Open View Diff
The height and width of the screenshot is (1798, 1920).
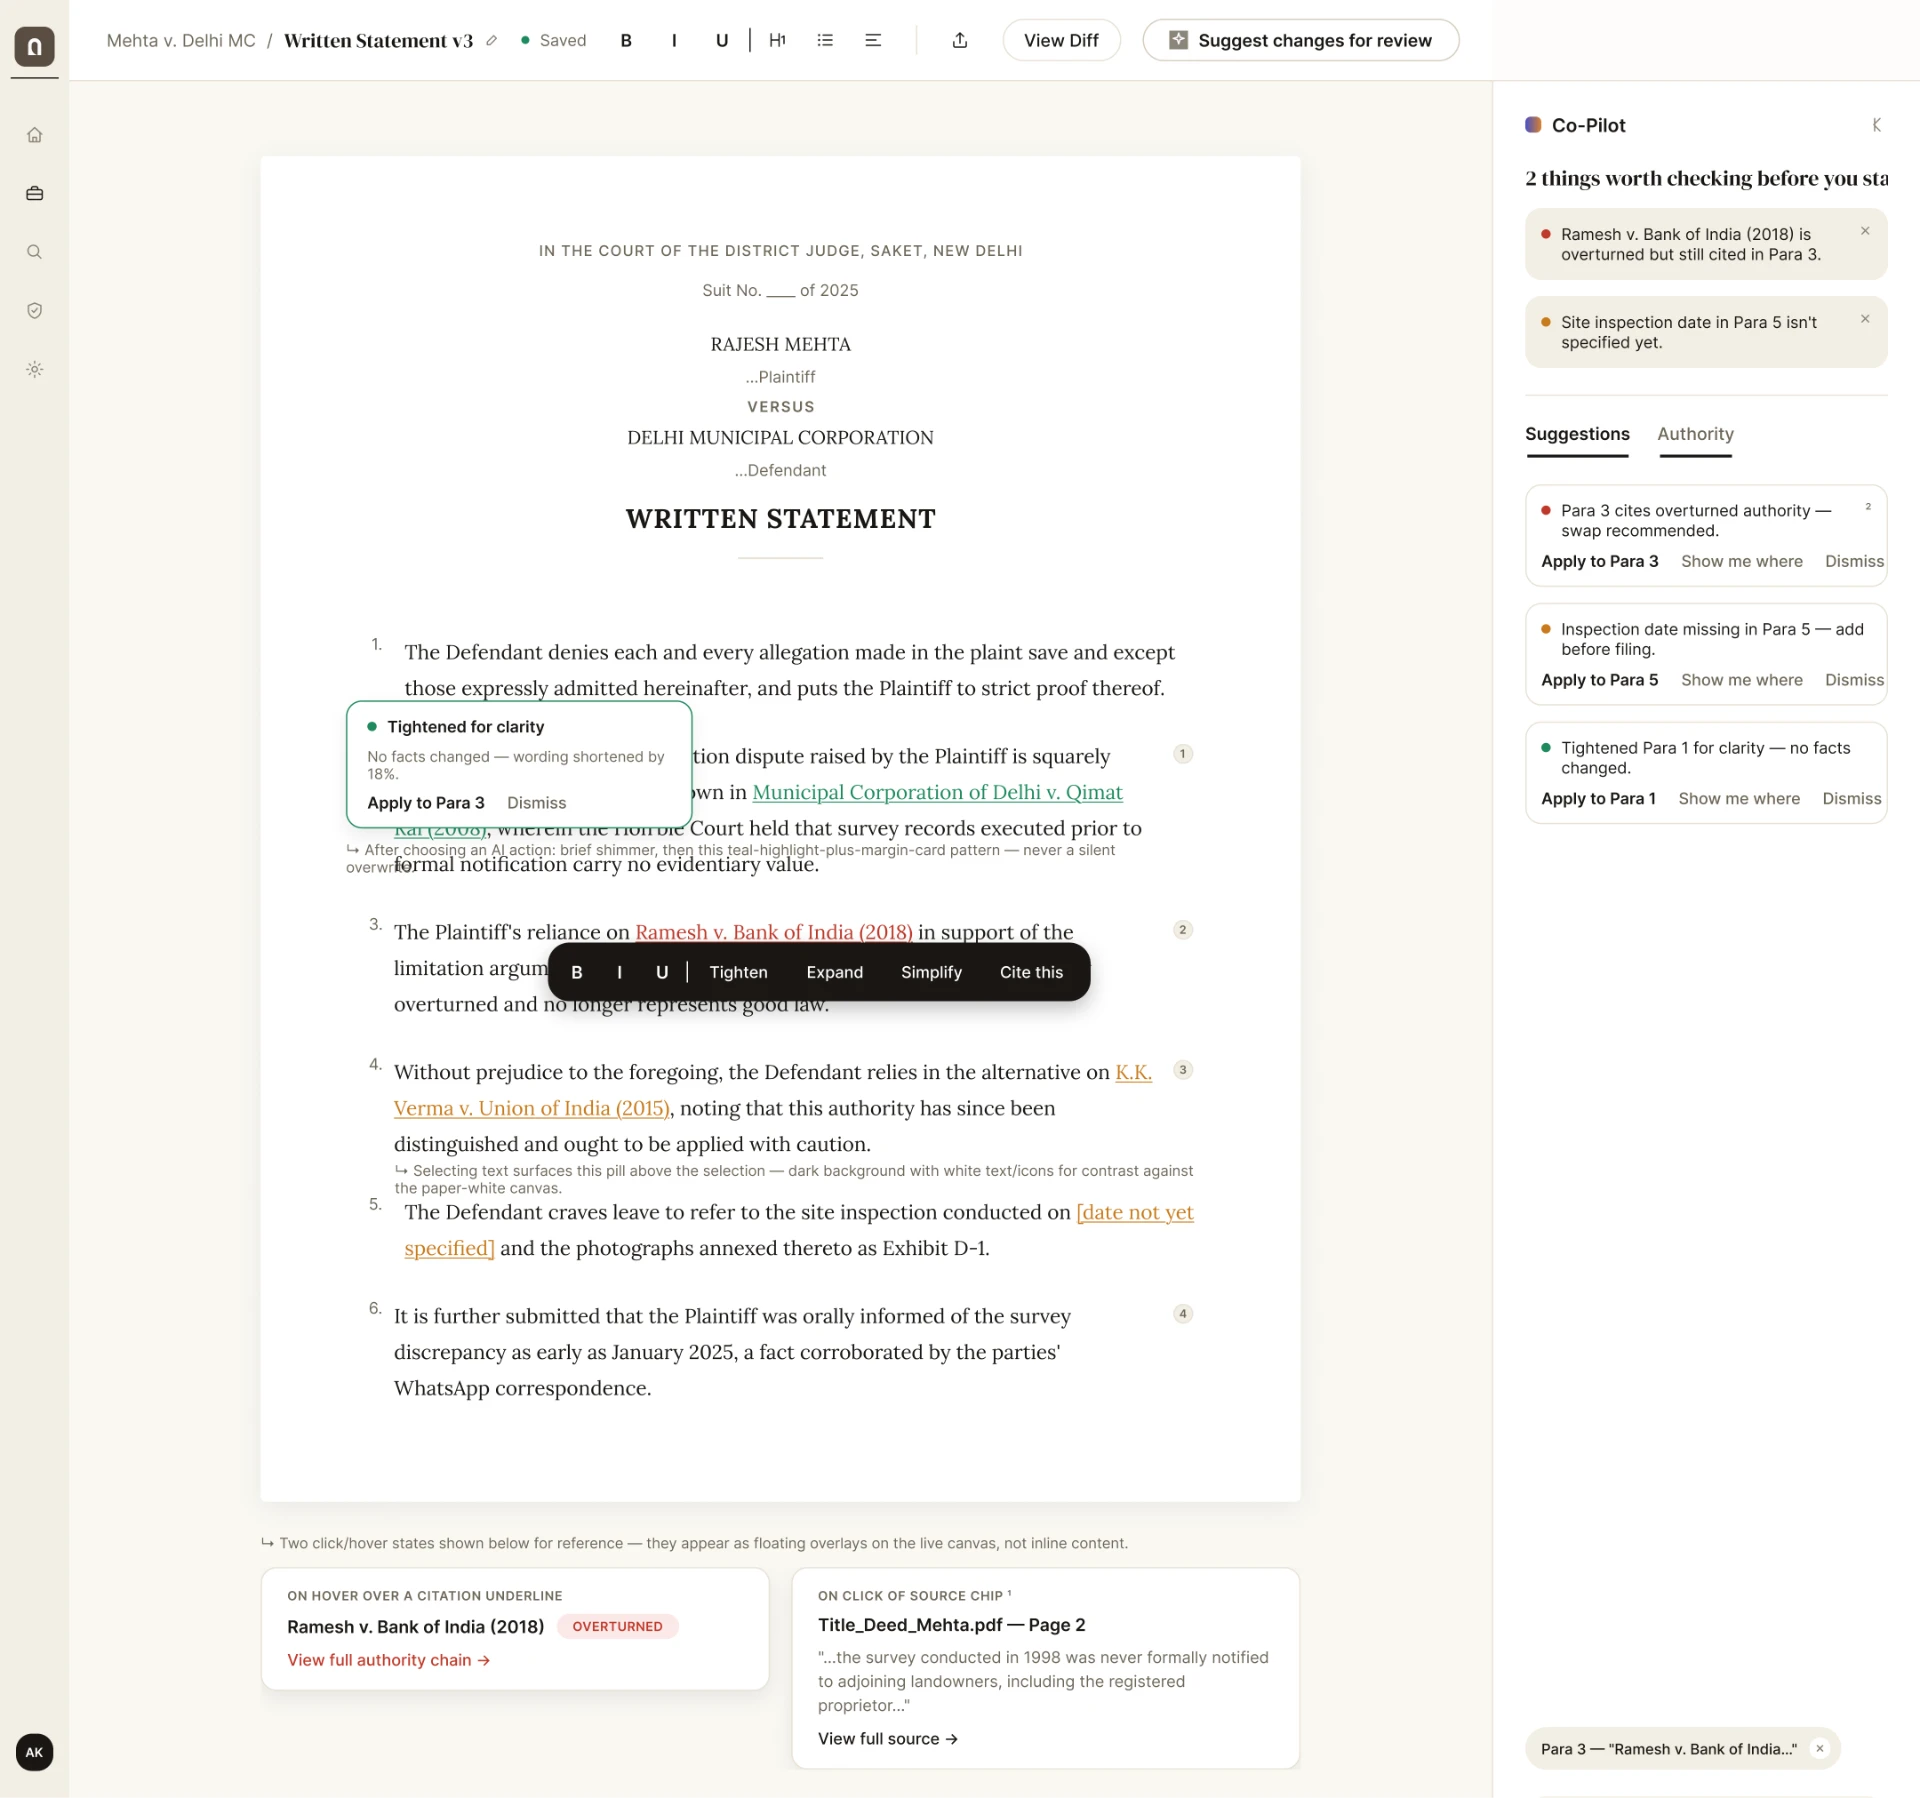[x=1061, y=41]
